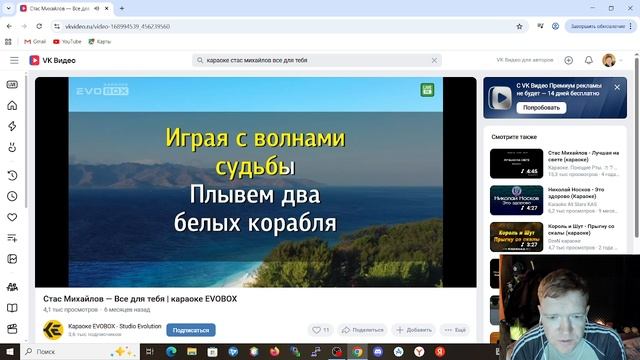640x360 pixels.
Task: Click the Windows taskbar search box
Action: pyautogui.click(x=80, y=351)
